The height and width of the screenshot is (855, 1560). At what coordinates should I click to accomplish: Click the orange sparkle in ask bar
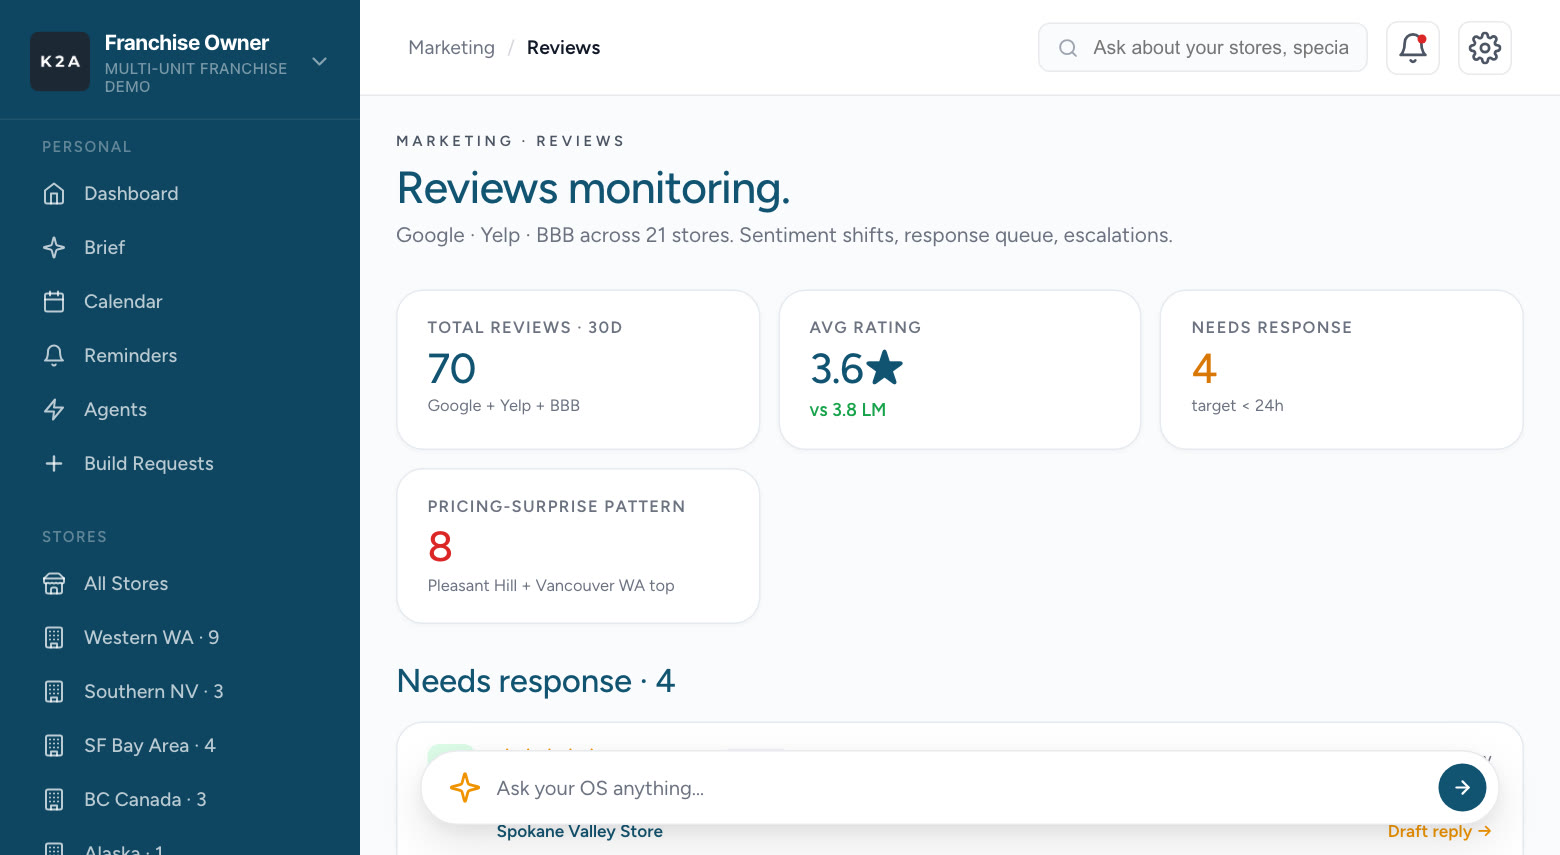464,788
